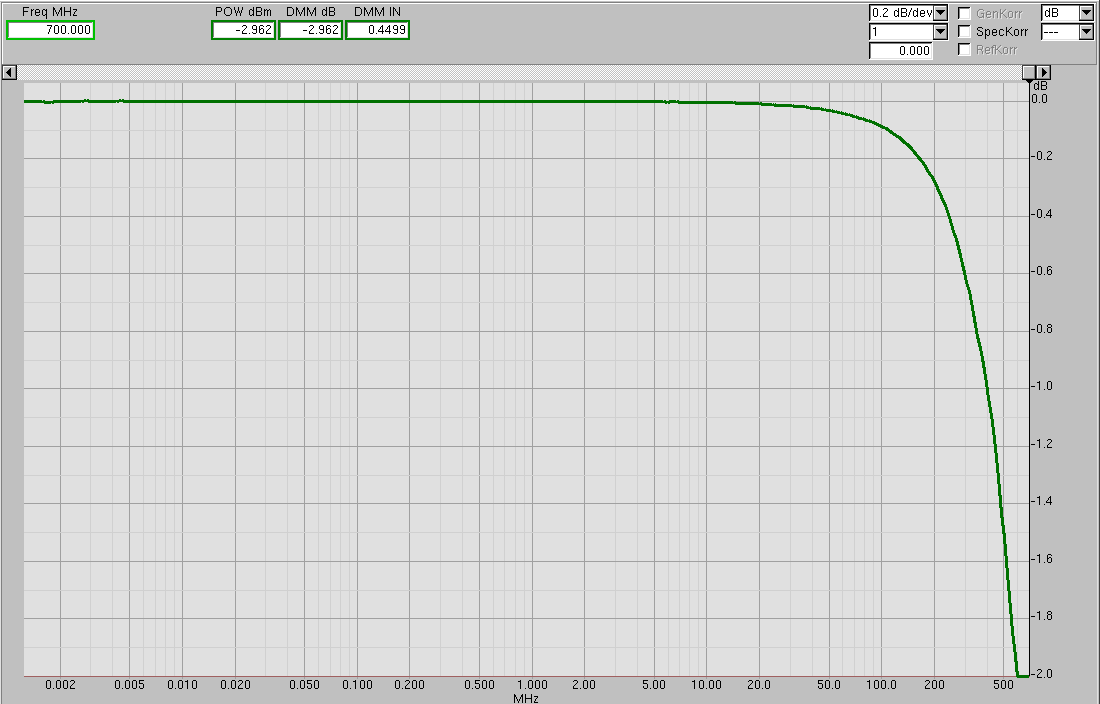This screenshot has width=1100, height=704.
Task: Click the right scroll arrow above the graph
Action: (1044, 72)
